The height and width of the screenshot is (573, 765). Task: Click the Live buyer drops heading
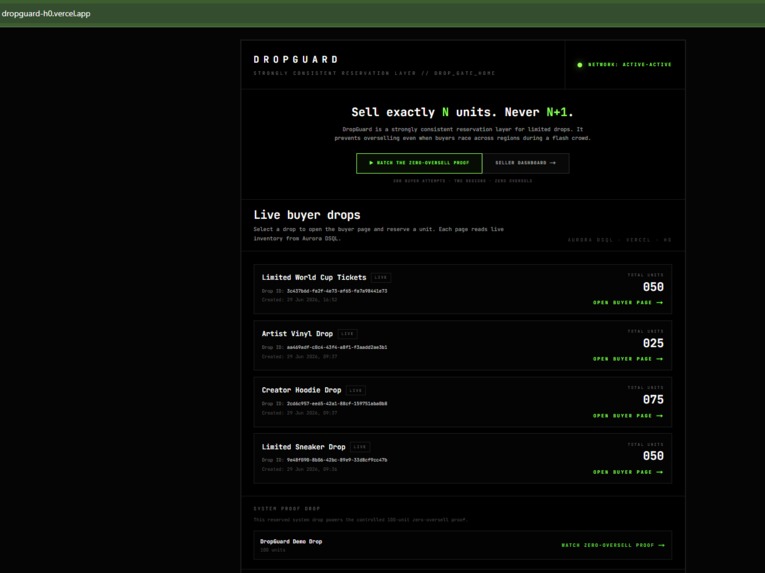pyautogui.click(x=307, y=215)
